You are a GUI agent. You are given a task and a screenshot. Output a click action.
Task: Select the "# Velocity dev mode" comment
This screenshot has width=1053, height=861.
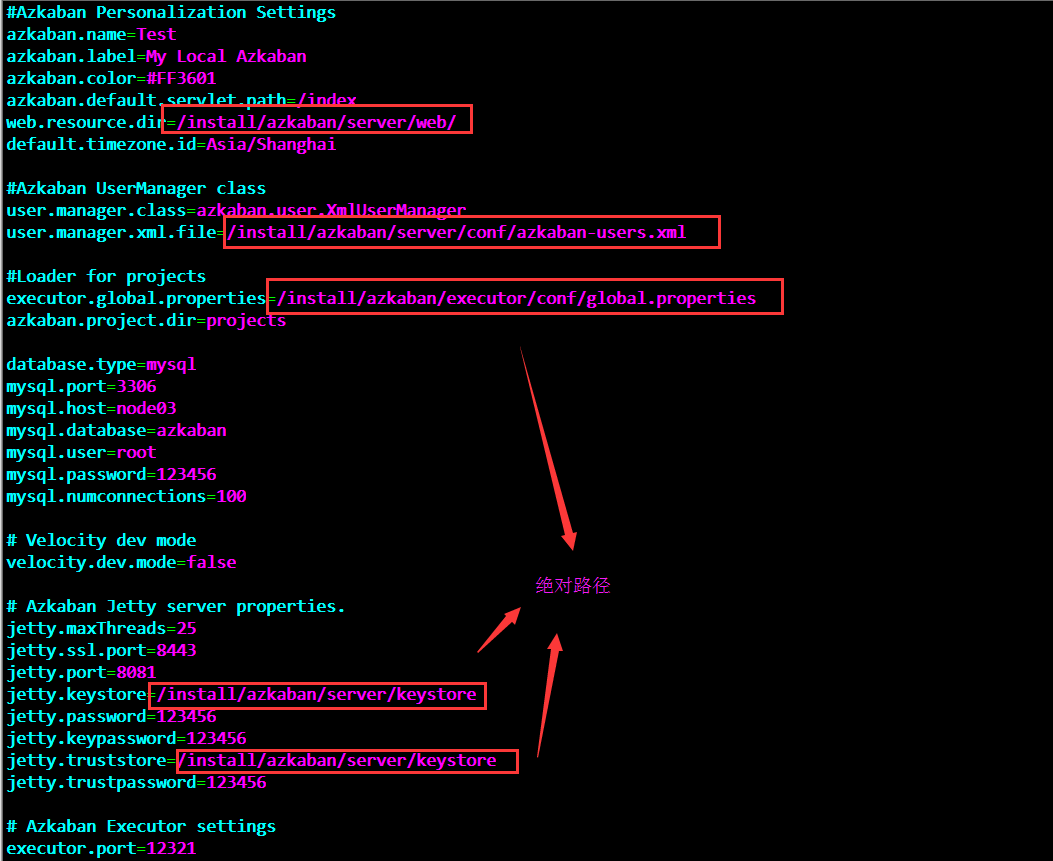point(101,540)
